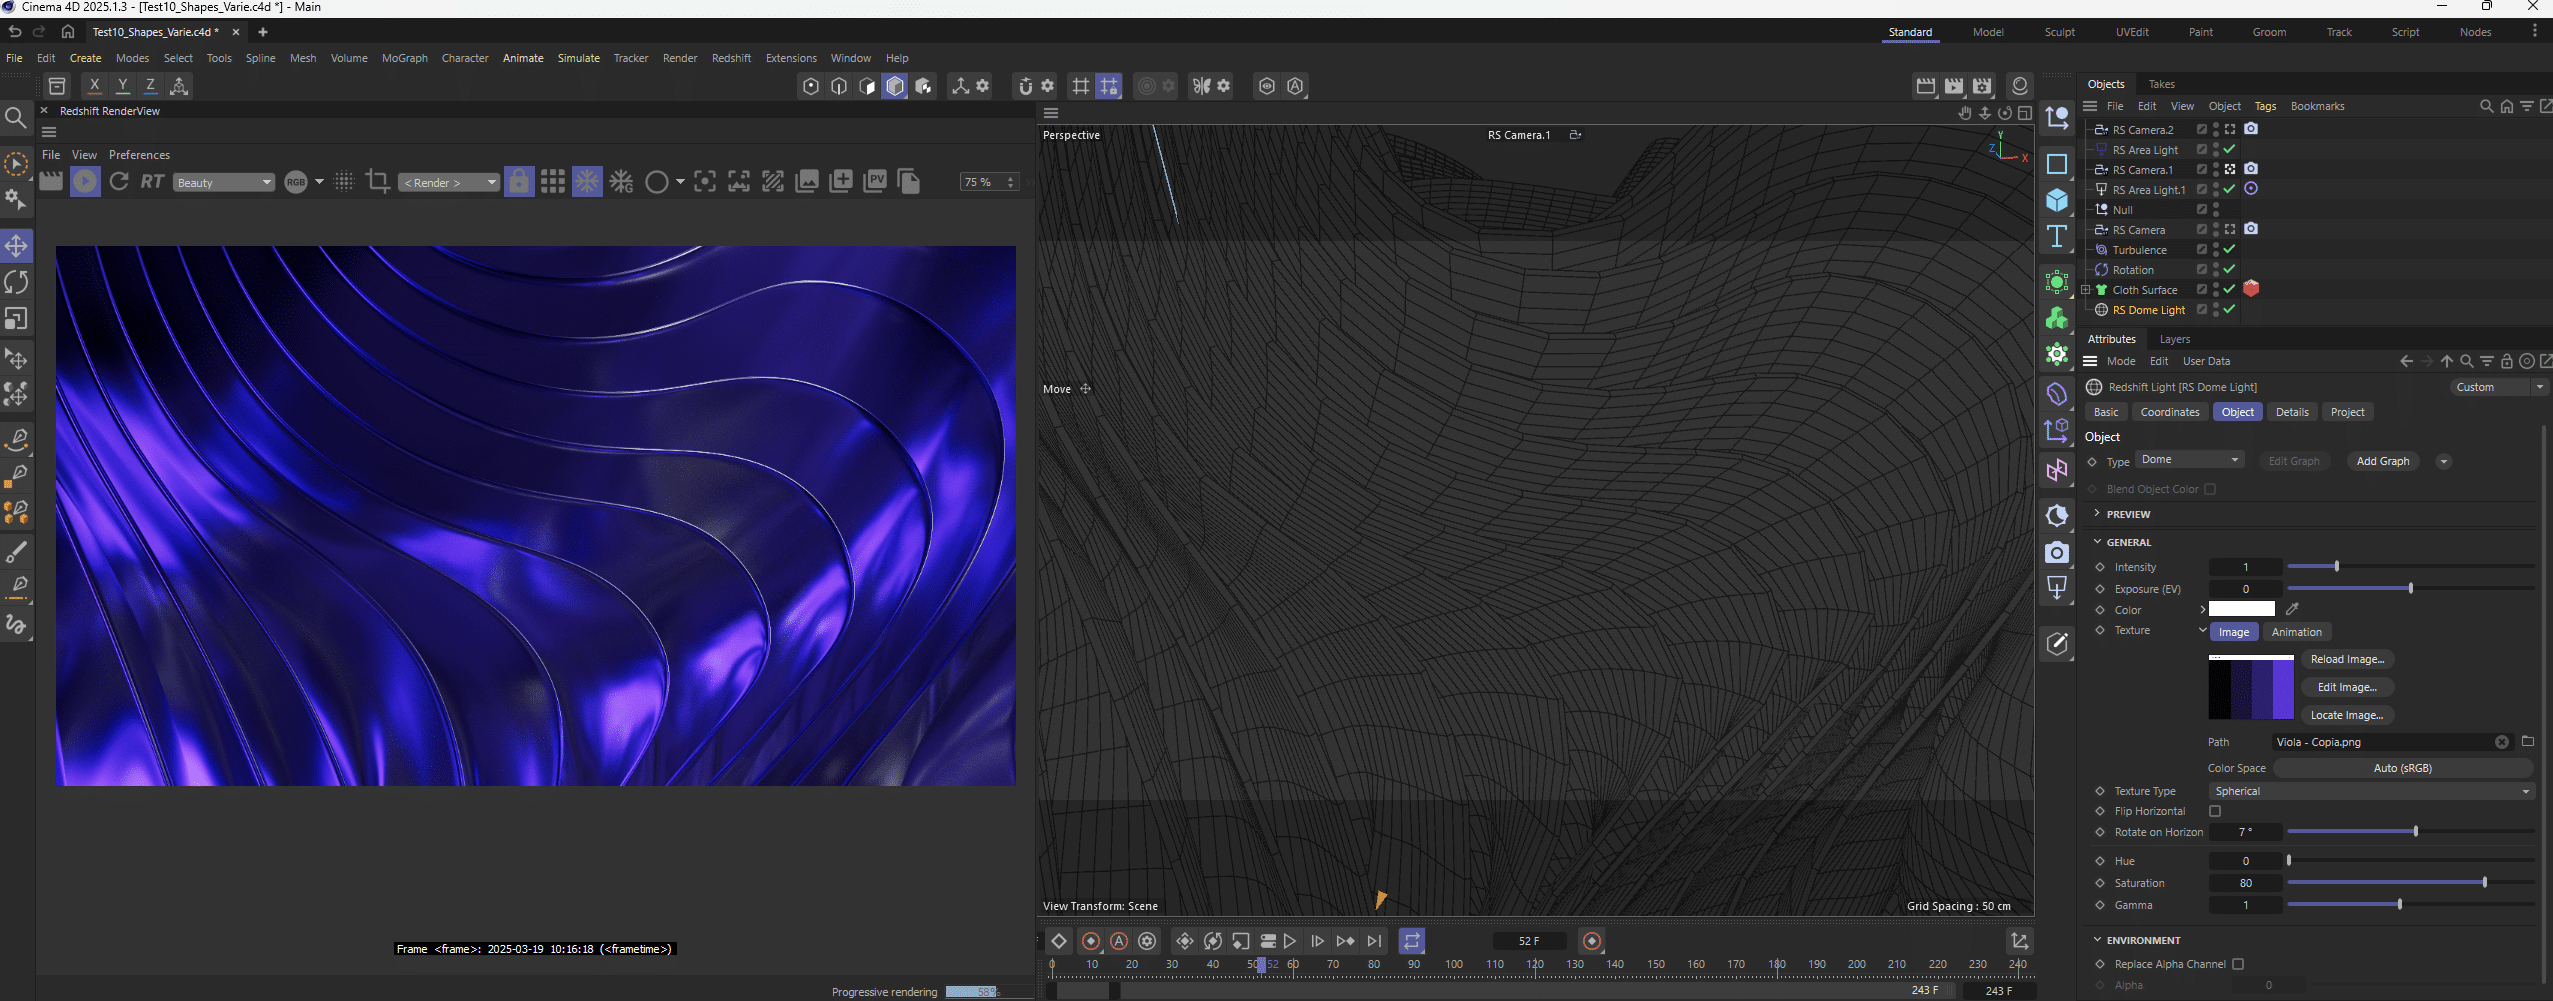Click the folder browse icon next to Path
The width and height of the screenshot is (2553, 1001).
coord(2528,741)
